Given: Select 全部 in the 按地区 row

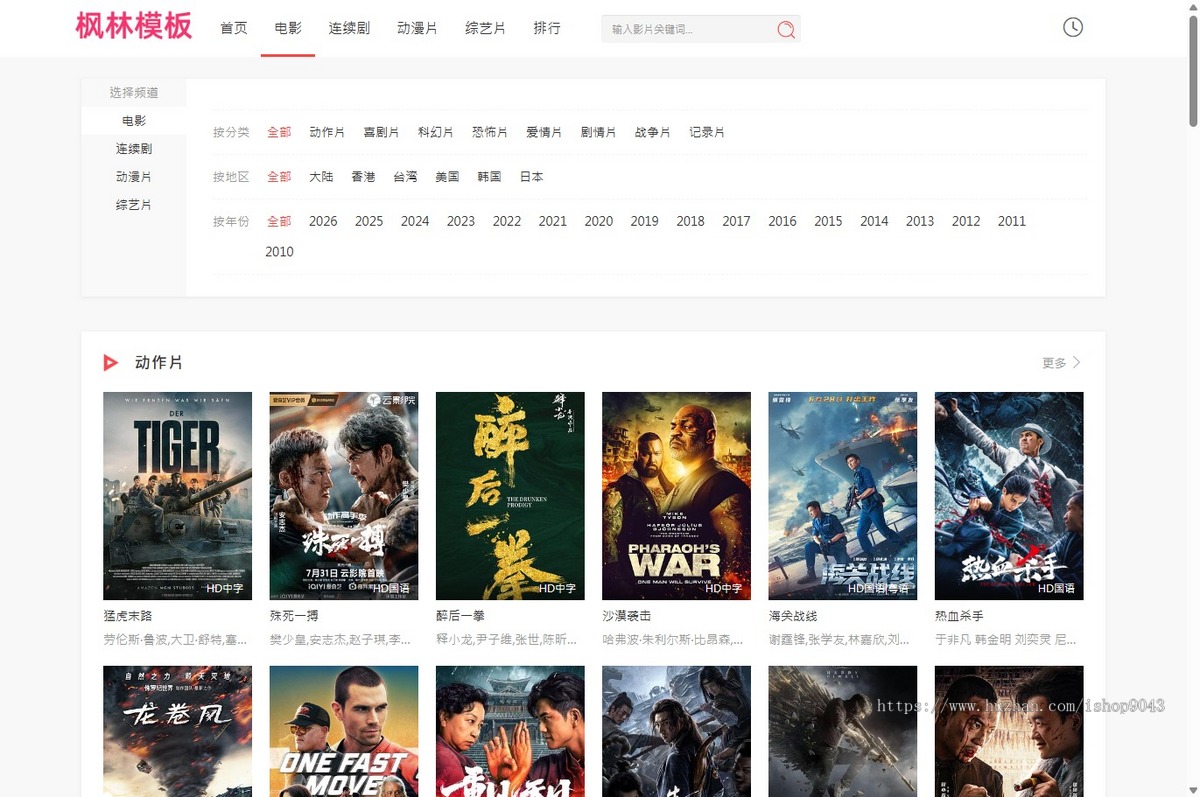Looking at the screenshot, I should point(279,177).
